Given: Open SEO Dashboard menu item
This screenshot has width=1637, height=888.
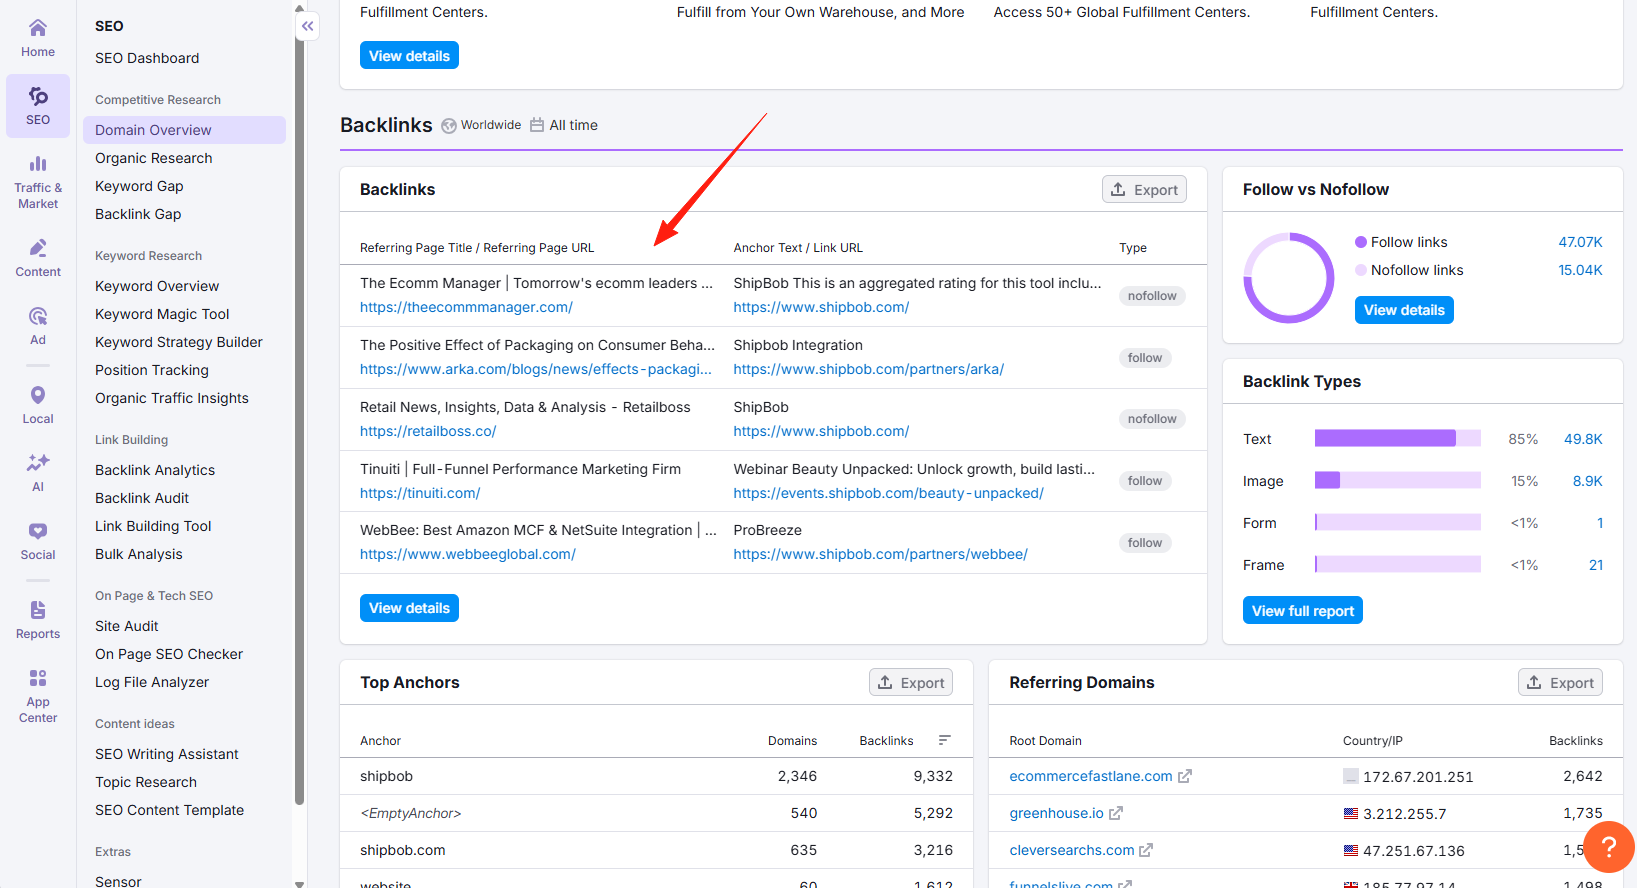Looking at the screenshot, I should pyautogui.click(x=147, y=58).
